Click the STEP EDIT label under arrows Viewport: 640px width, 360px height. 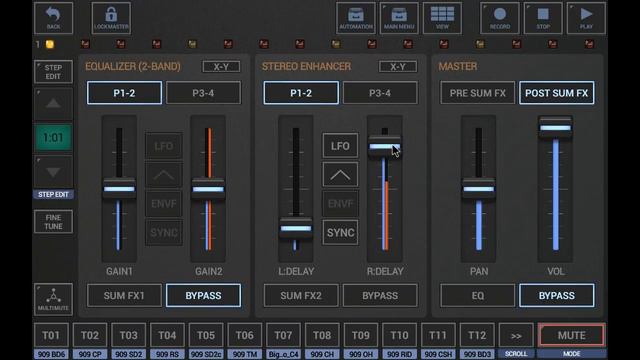(53, 195)
